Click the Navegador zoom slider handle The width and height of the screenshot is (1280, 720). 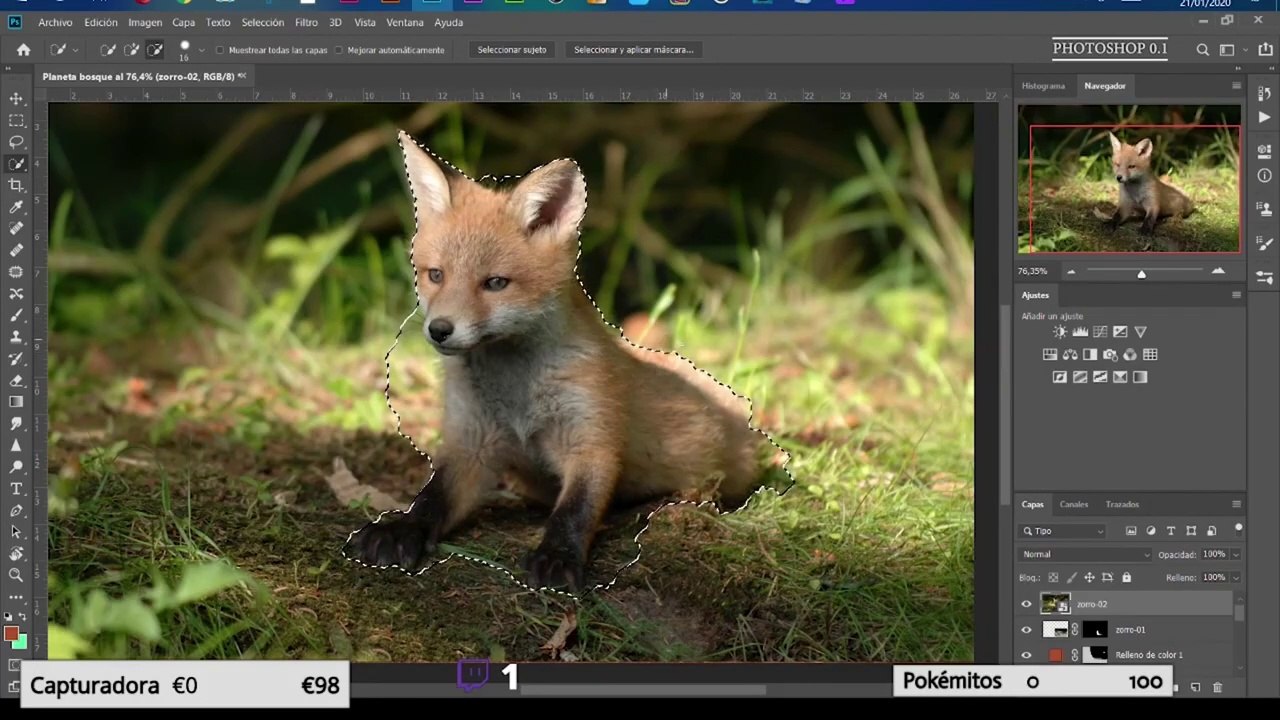(x=1141, y=274)
